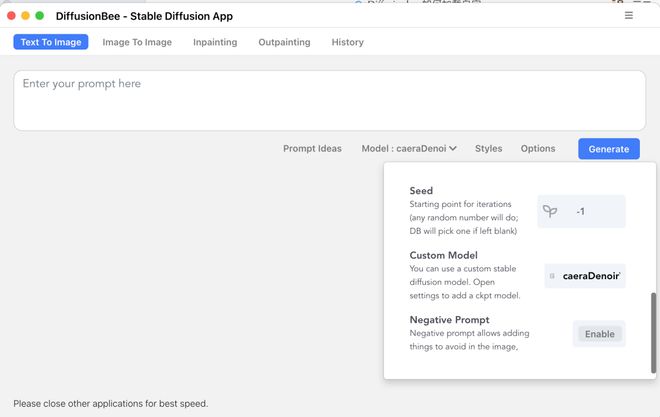Switch to the Text To Image tab
This screenshot has height=417, width=660.
[x=51, y=42]
